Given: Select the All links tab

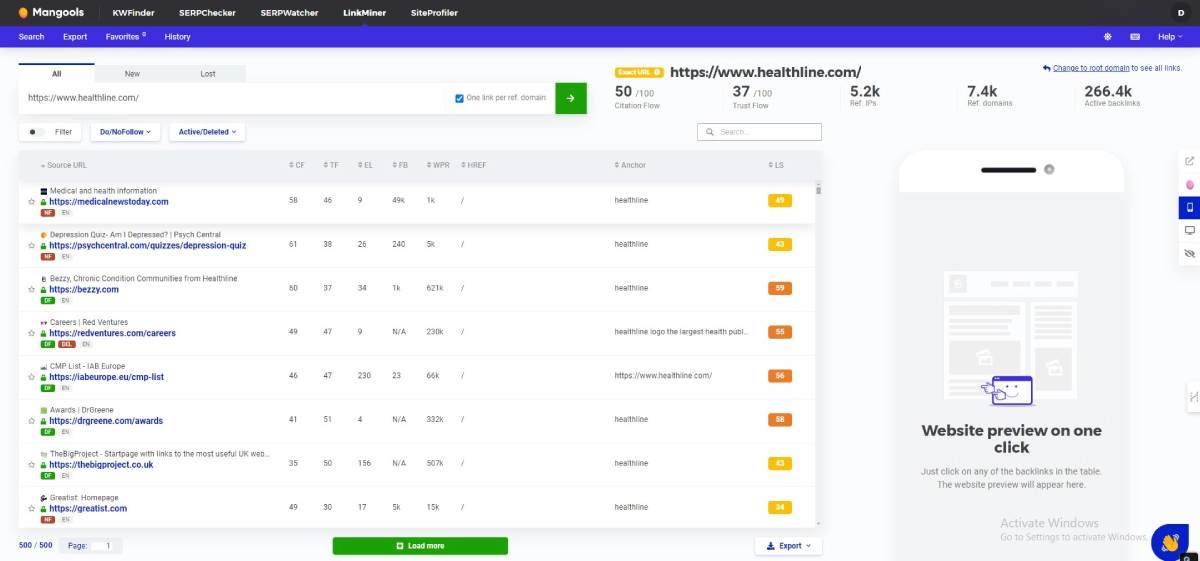Looking at the screenshot, I should point(56,73).
